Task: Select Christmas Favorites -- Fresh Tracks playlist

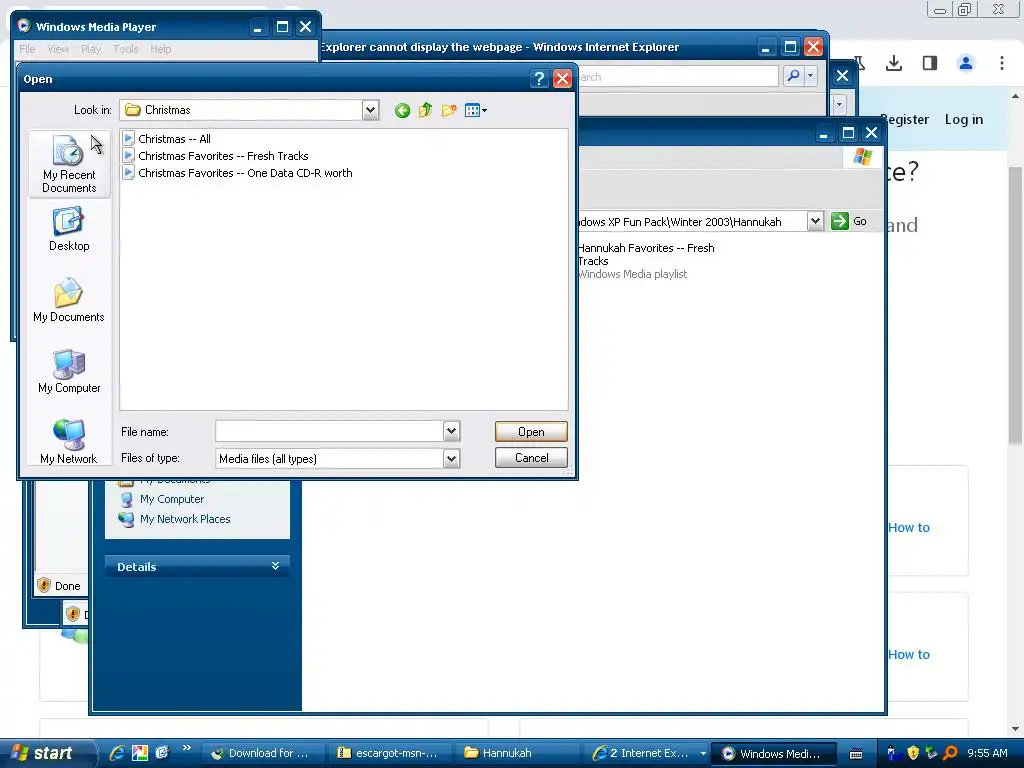Action: [216, 155]
